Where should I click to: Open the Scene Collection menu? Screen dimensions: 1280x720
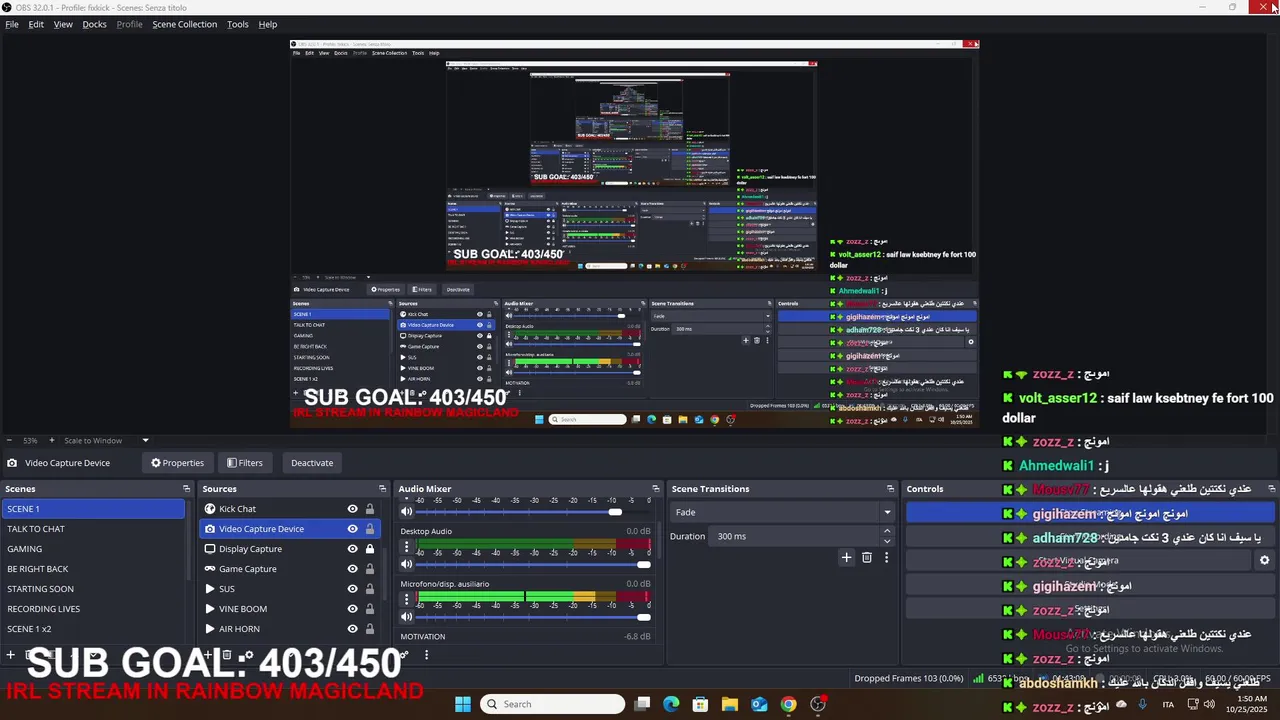pyautogui.click(x=184, y=24)
